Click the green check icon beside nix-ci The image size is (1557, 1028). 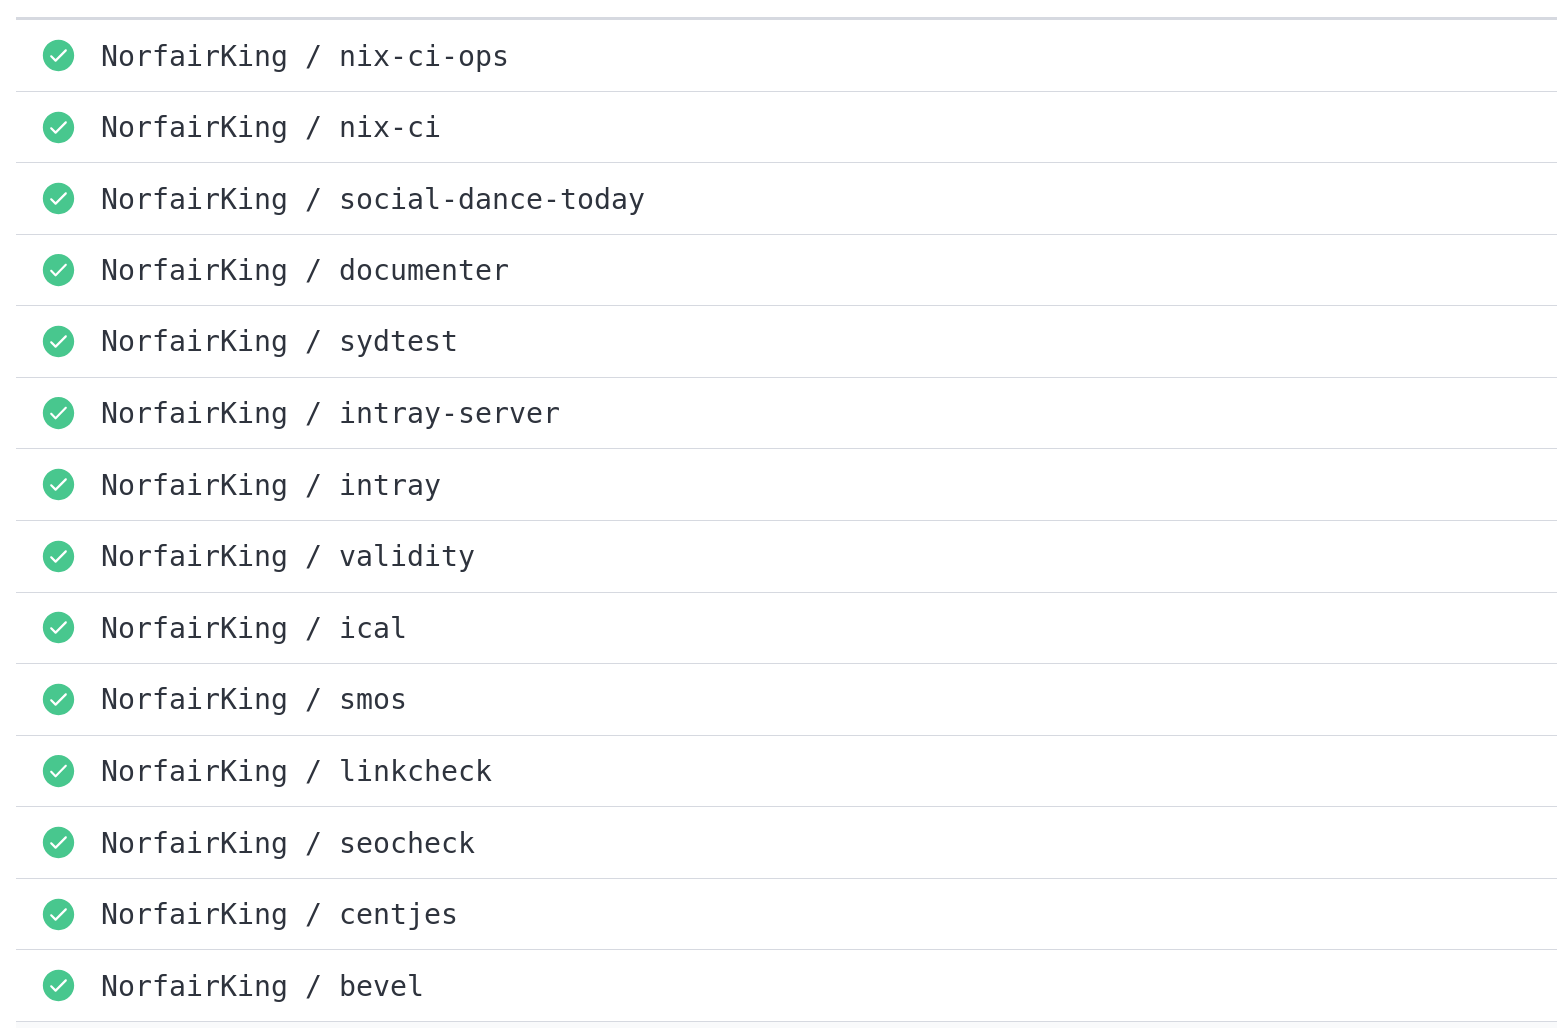(x=58, y=127)
